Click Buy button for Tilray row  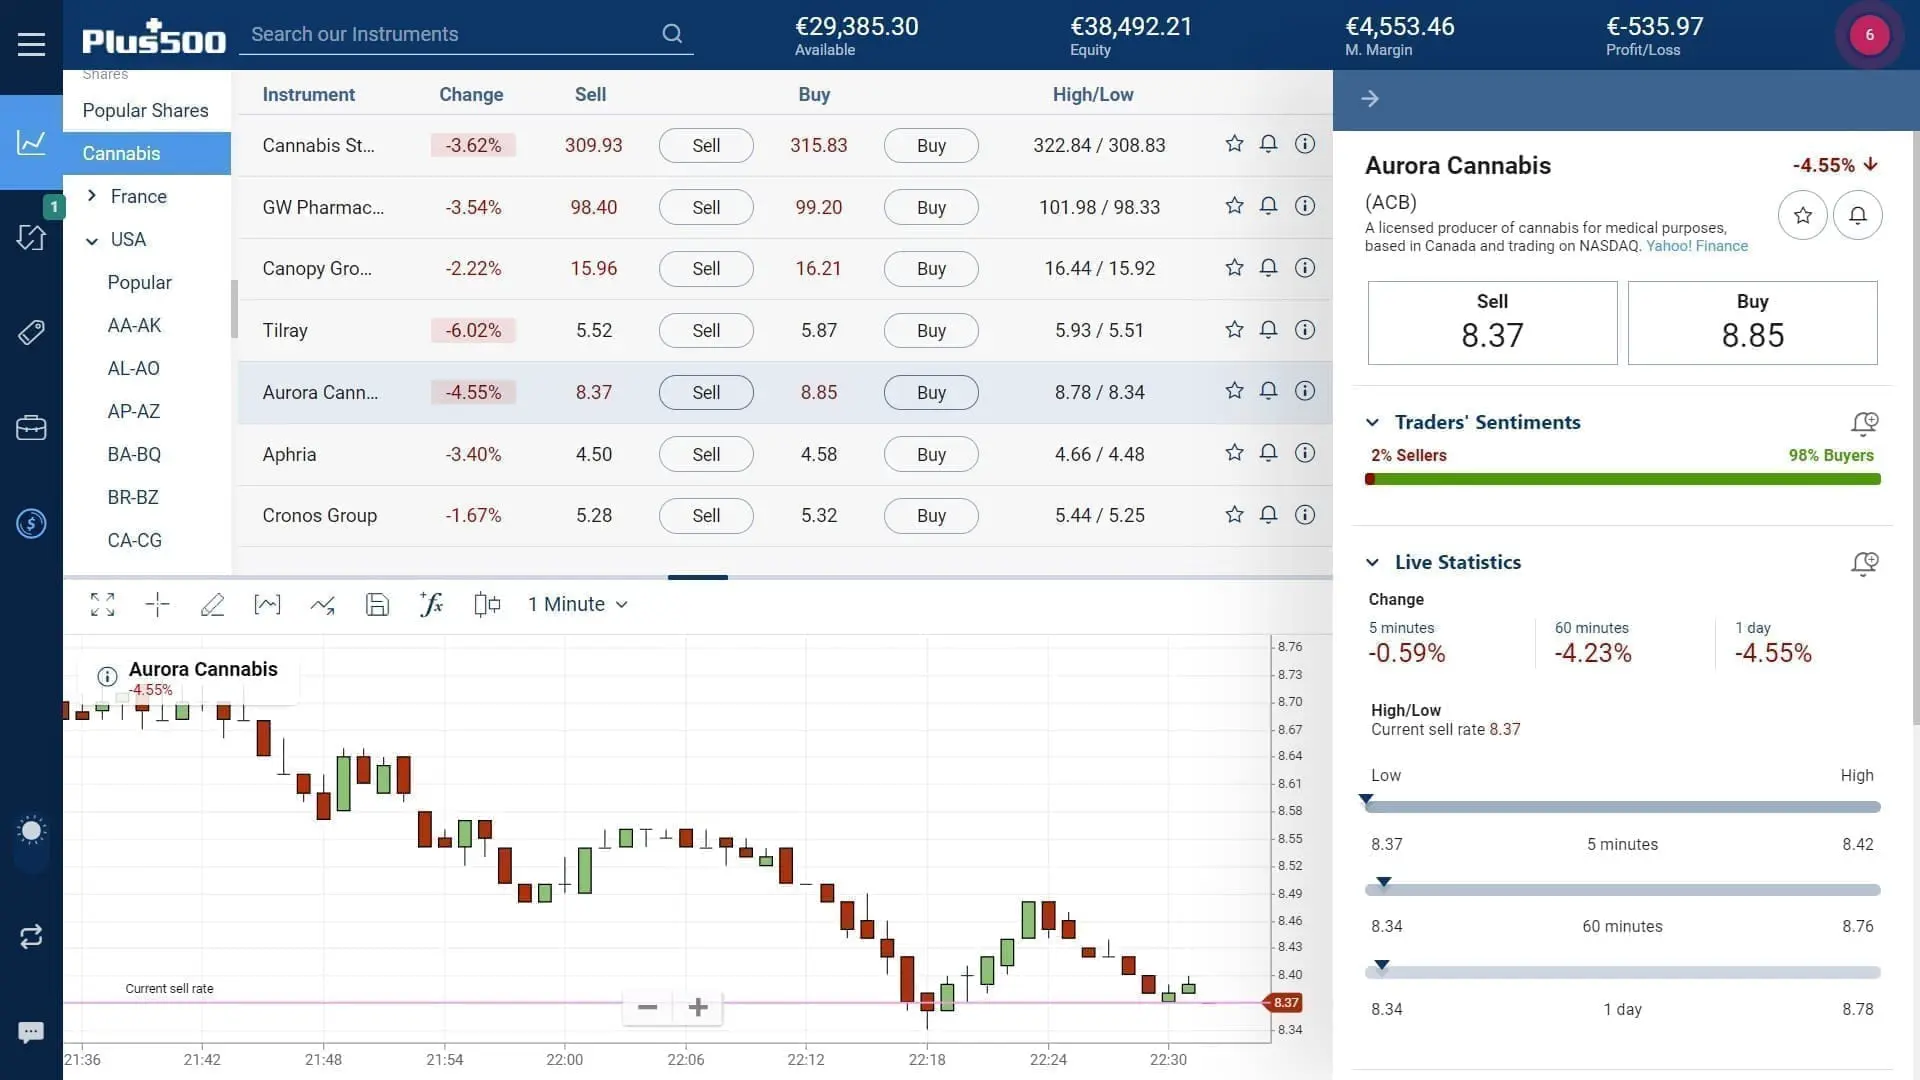click(931, 330)
